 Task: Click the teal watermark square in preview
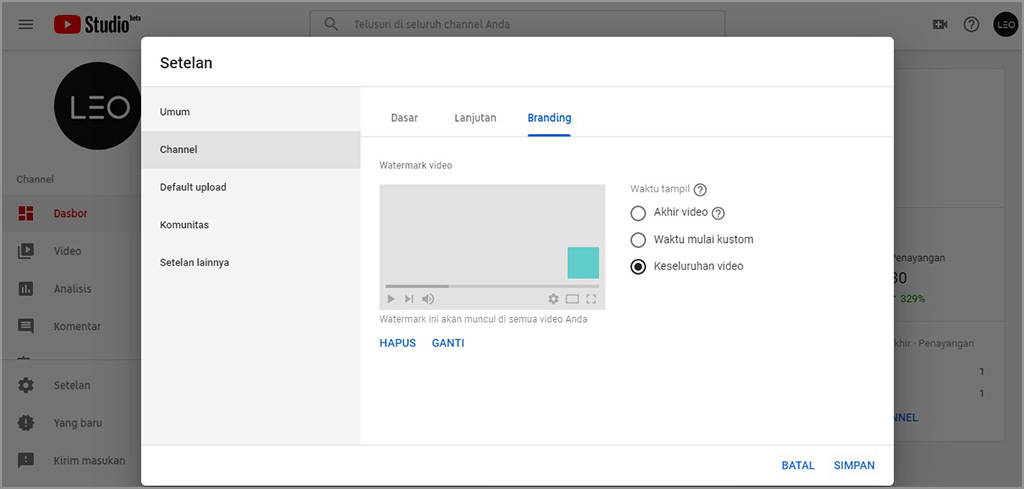tap(583, 263)
